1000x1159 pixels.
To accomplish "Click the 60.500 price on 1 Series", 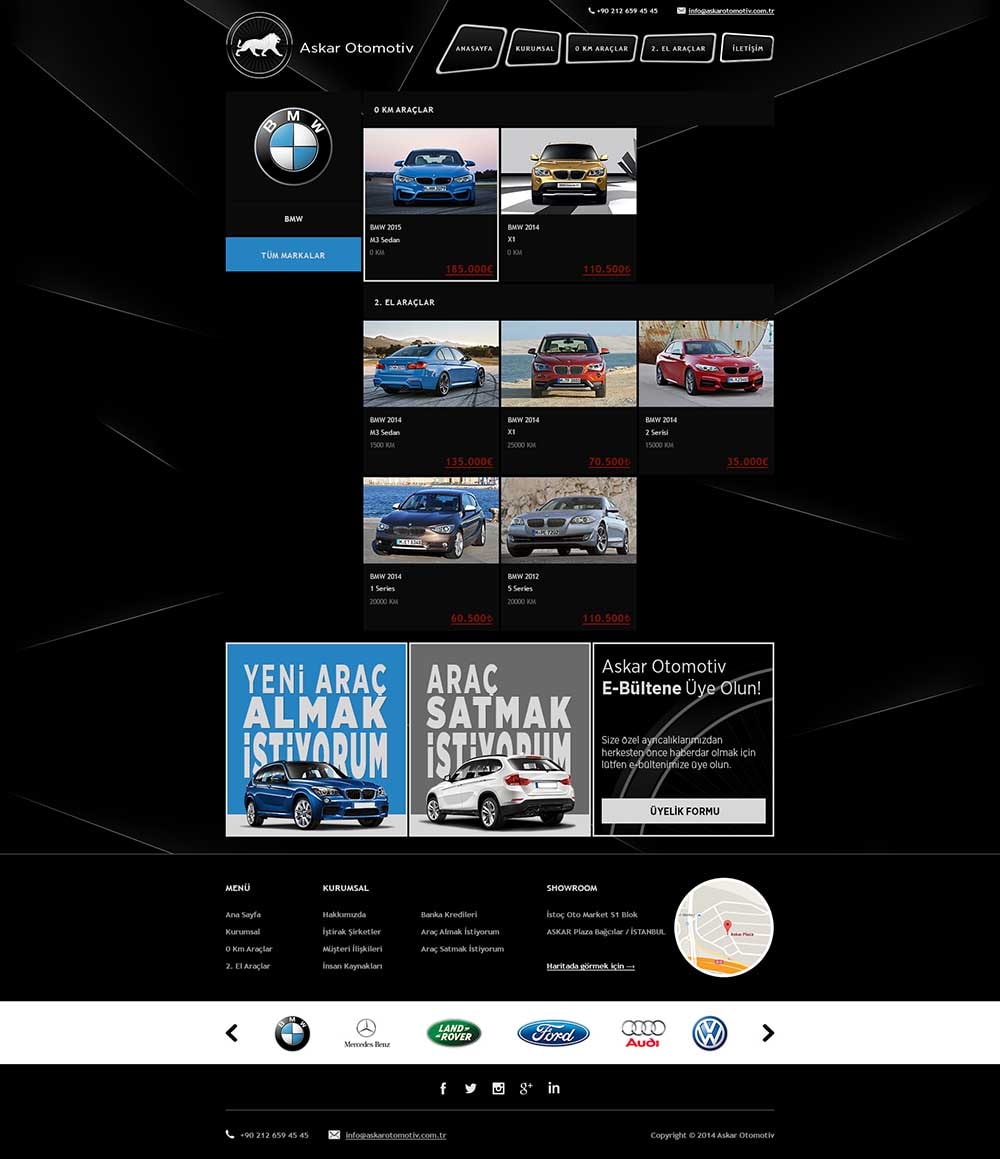I will pos(472,619).
